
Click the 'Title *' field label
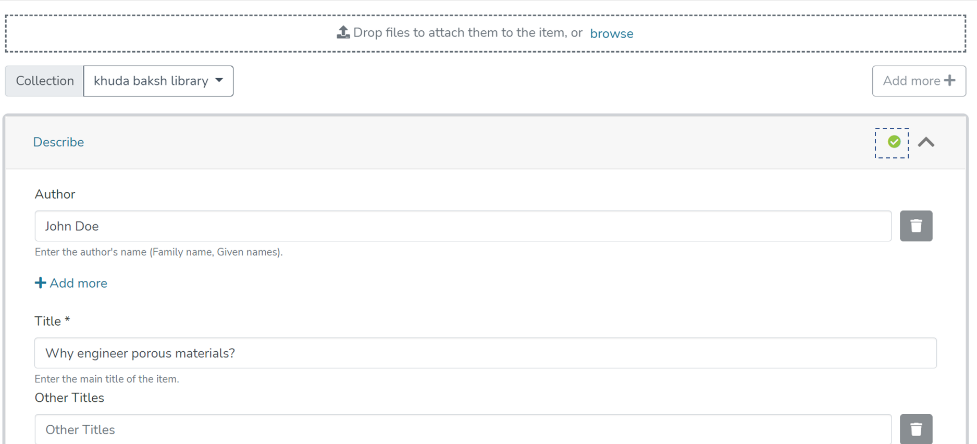[53, 321]
